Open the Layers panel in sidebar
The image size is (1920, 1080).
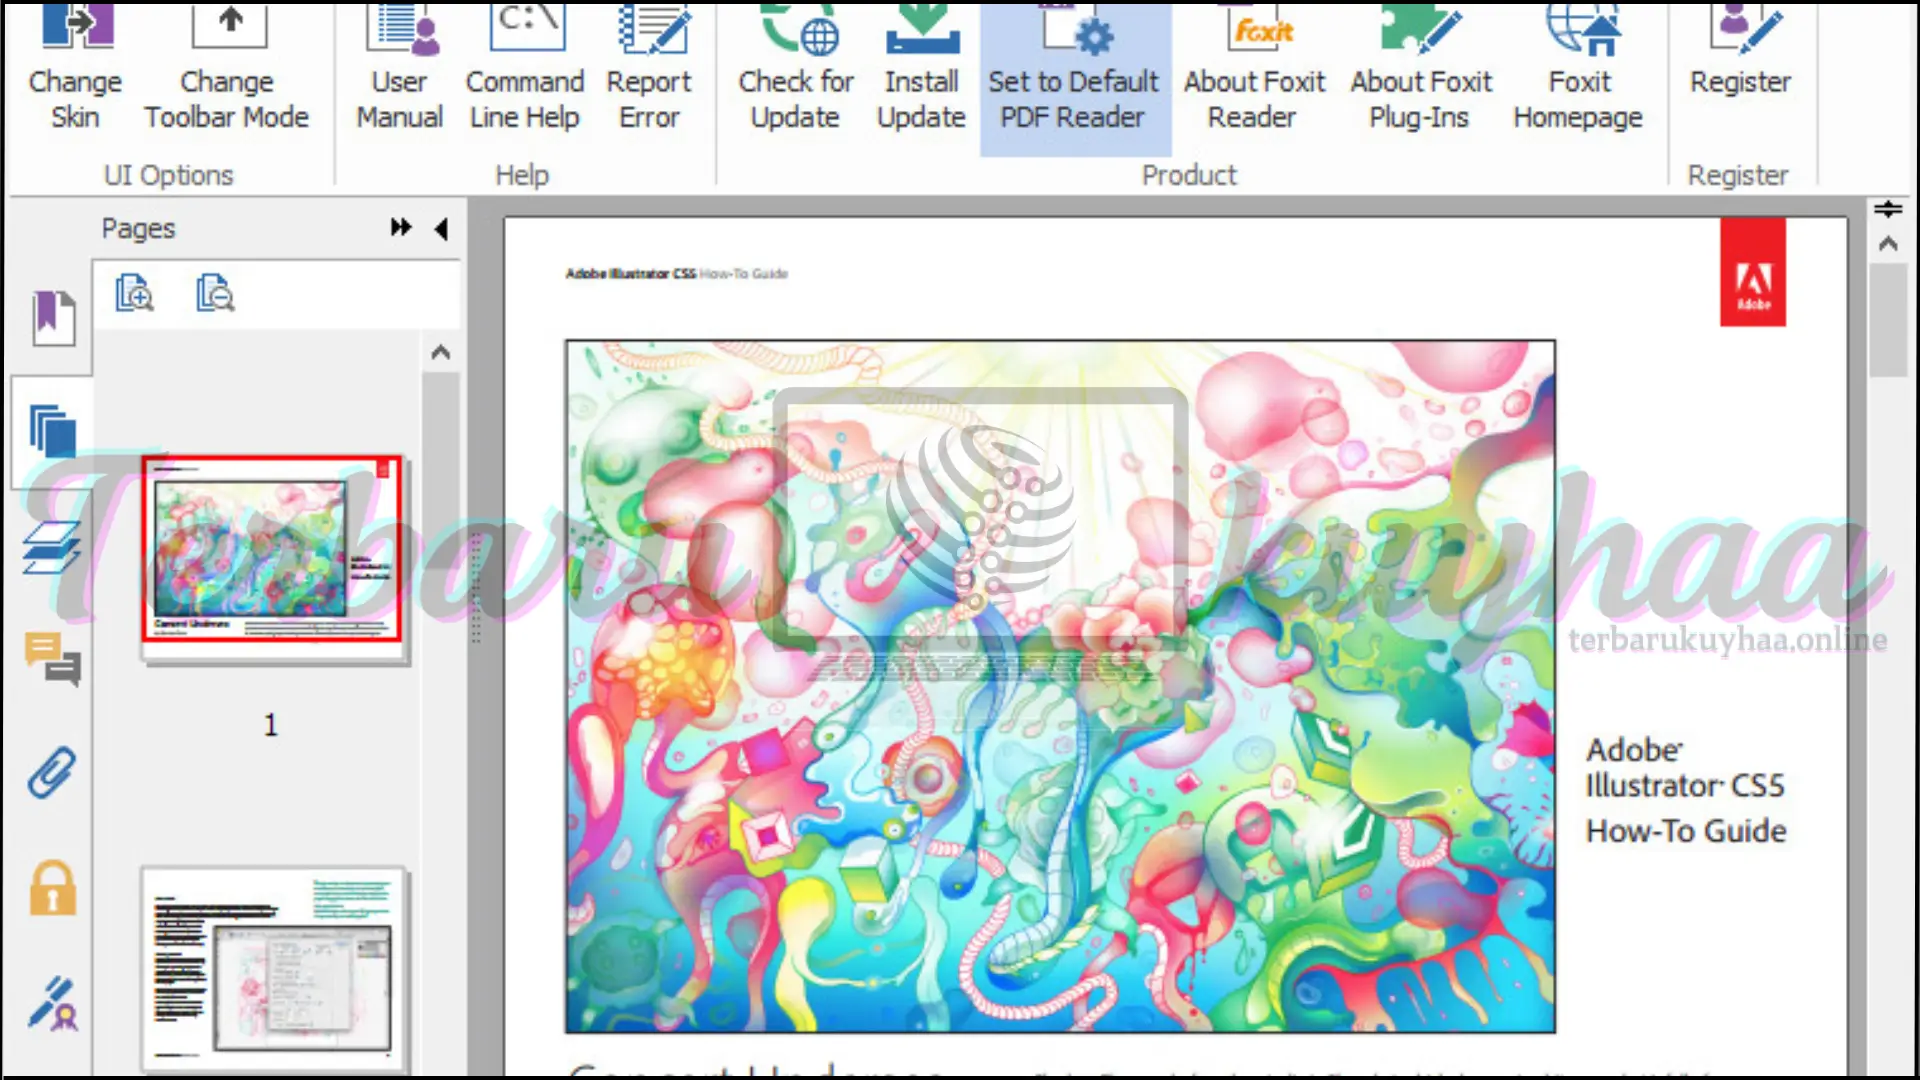pos(53,548)
